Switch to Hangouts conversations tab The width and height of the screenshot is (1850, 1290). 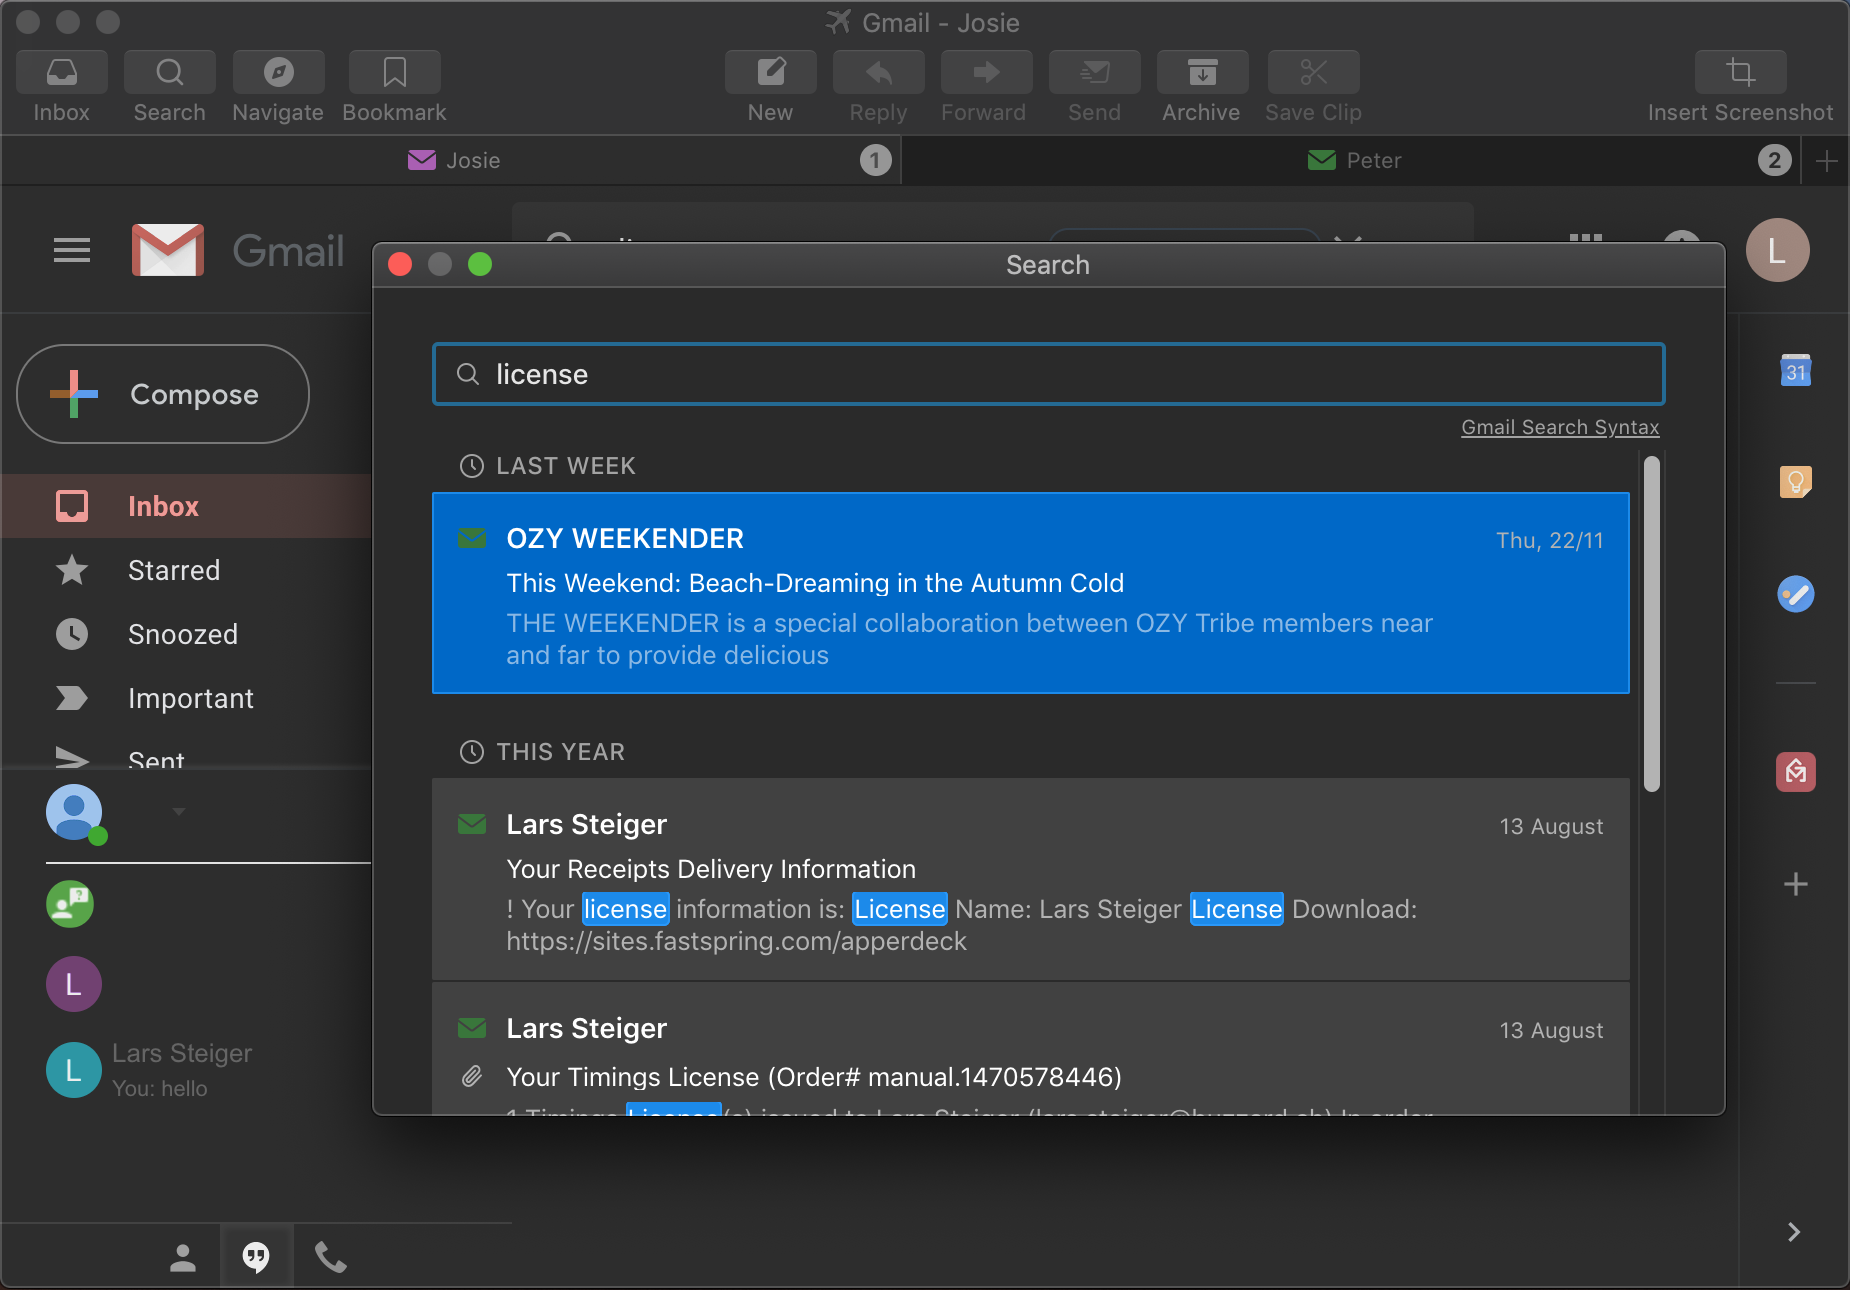(256, 1257)
